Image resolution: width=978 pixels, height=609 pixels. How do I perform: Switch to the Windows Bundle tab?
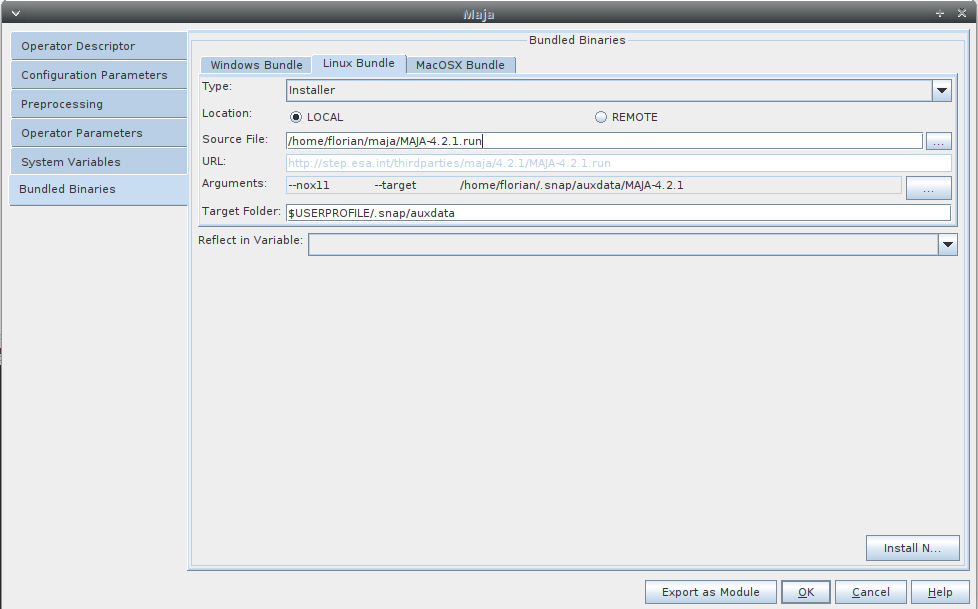[x=256, y=65]
